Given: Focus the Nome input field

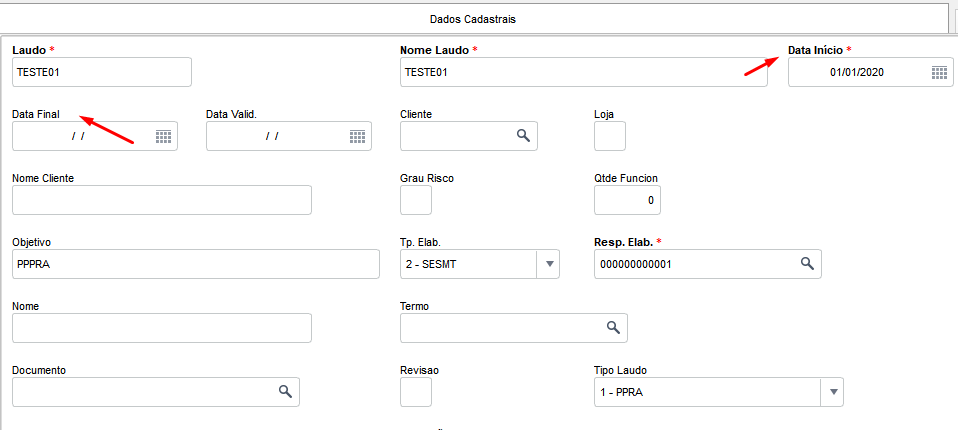Looking at the screenshot, I should click(x=162, y=328).
